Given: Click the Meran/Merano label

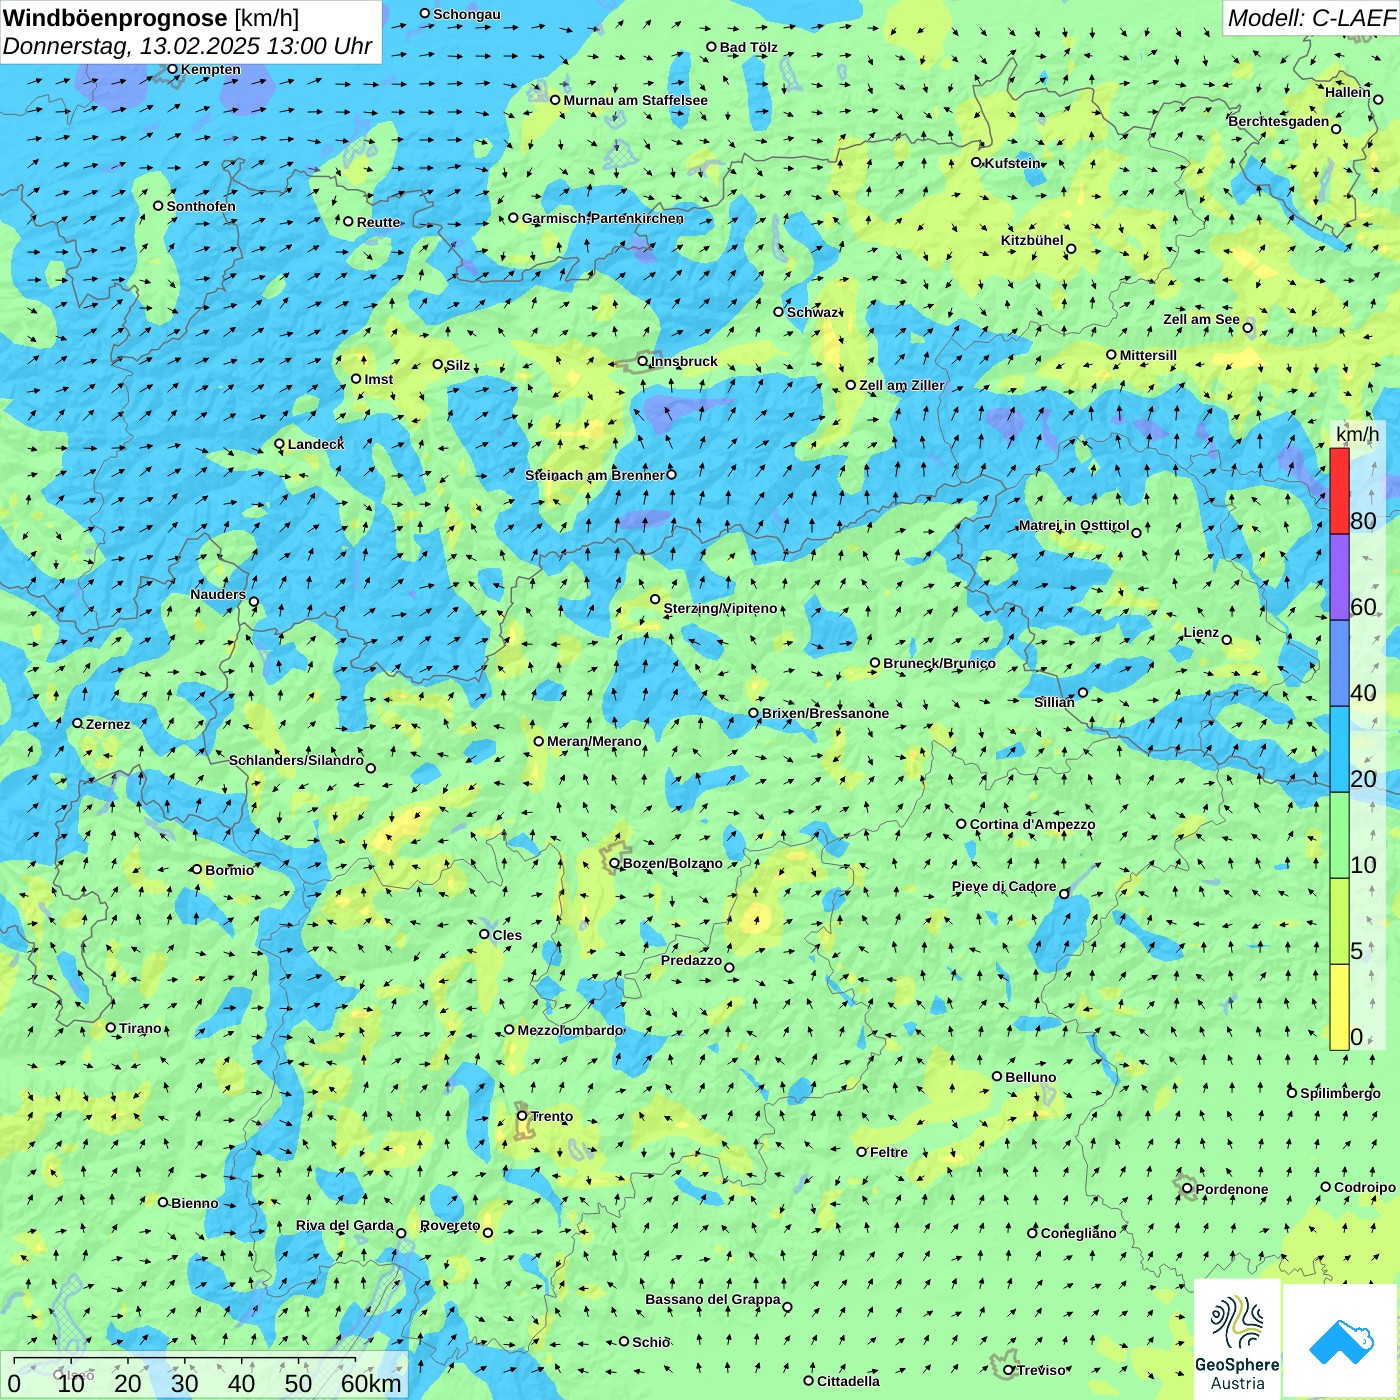Looking at the screenshot, I should pyautogui.click(x=594, y=741).
